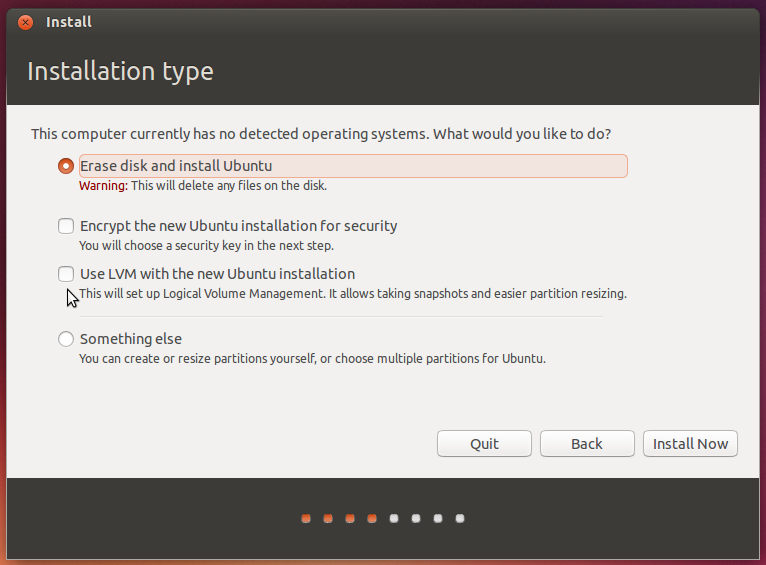Screen dimensions: 766x565
Task: Enable Encrypt the new Ubuntu installation checkbox
Action: (66, 226)
